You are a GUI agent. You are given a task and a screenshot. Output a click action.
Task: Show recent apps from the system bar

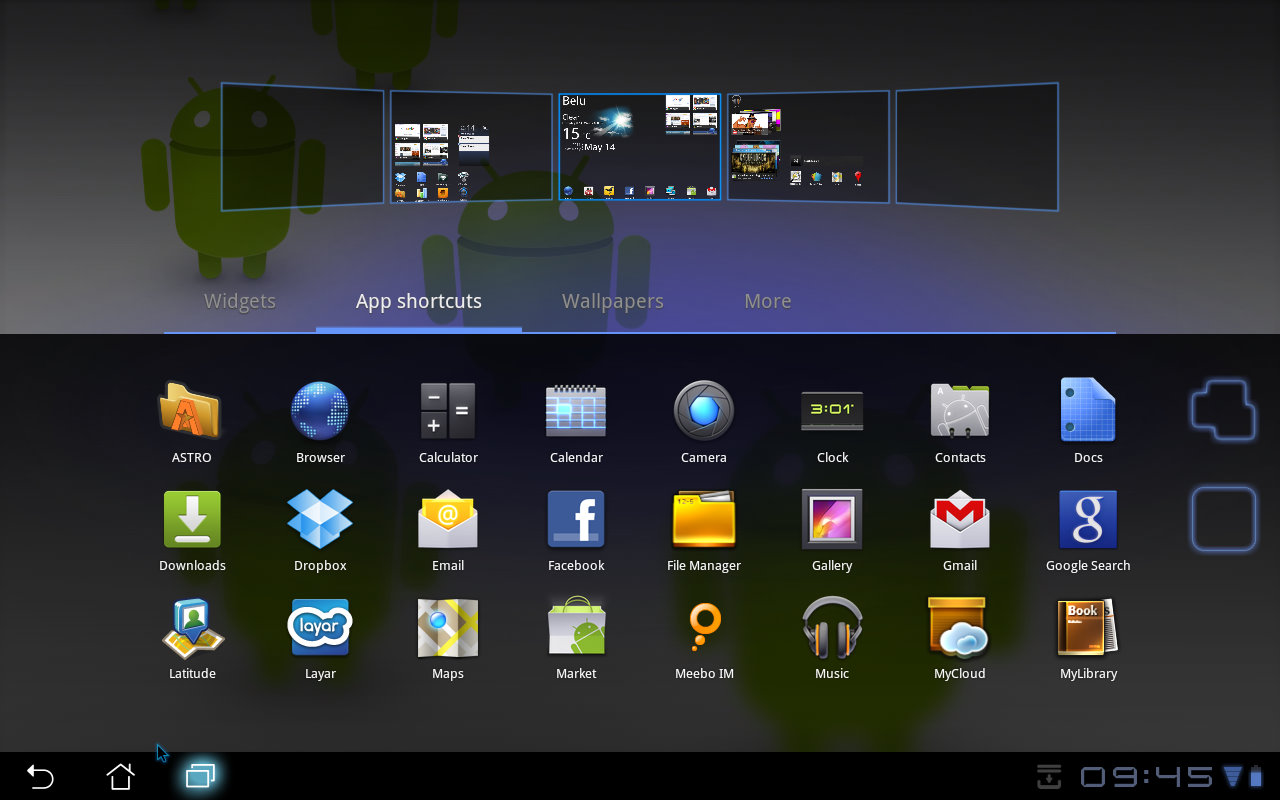200,776
